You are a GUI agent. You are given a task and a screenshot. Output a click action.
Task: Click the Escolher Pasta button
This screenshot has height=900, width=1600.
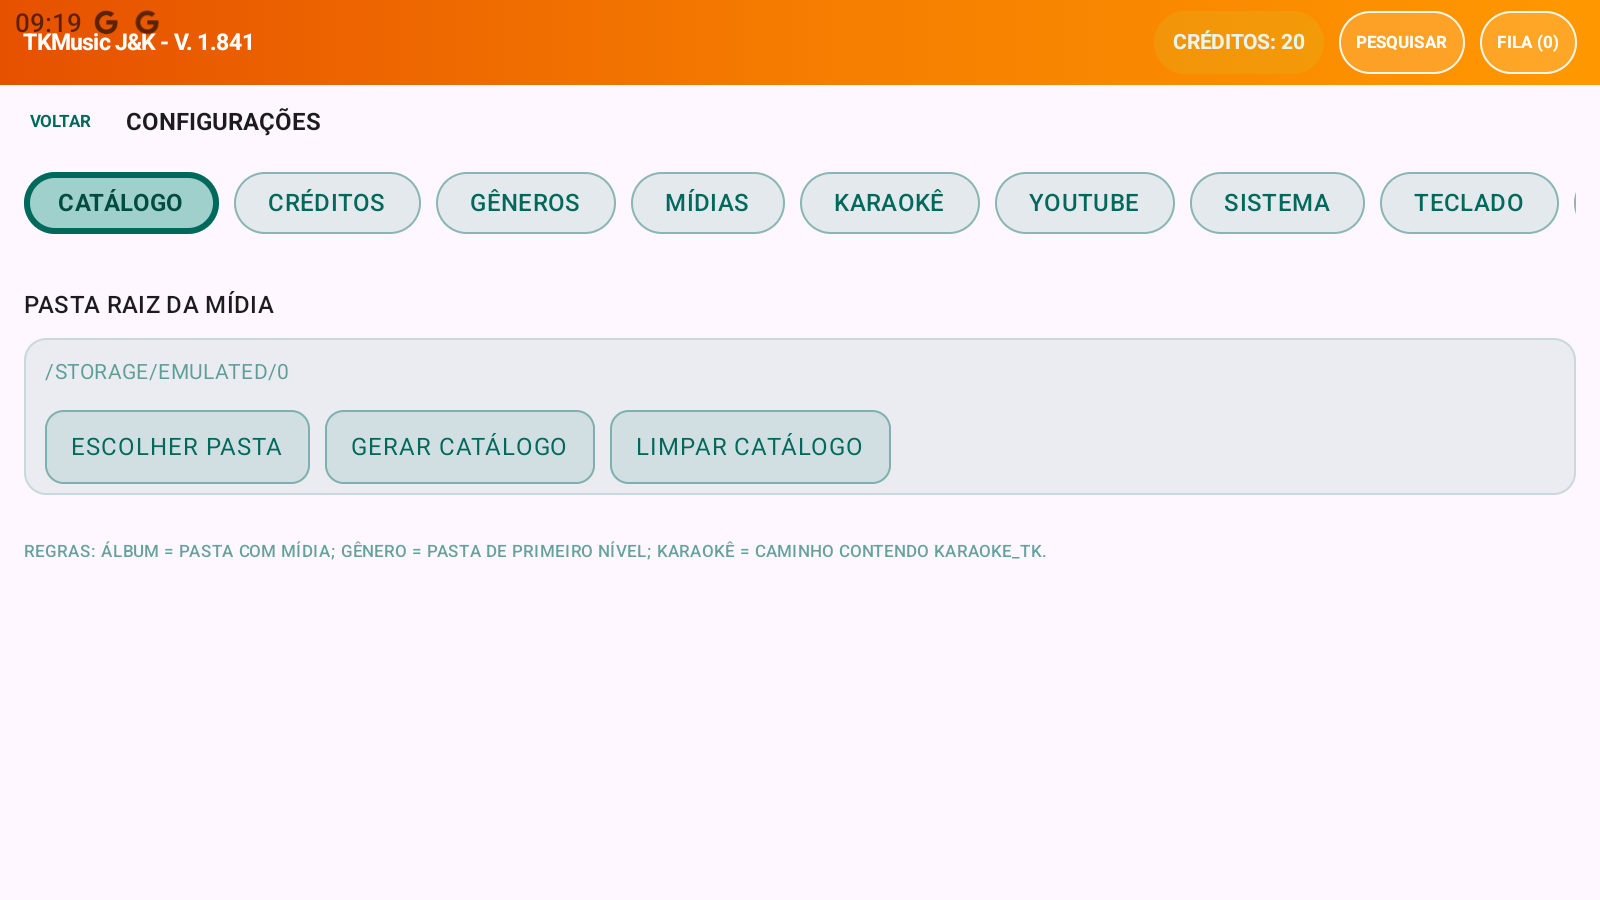coord(177,447)
